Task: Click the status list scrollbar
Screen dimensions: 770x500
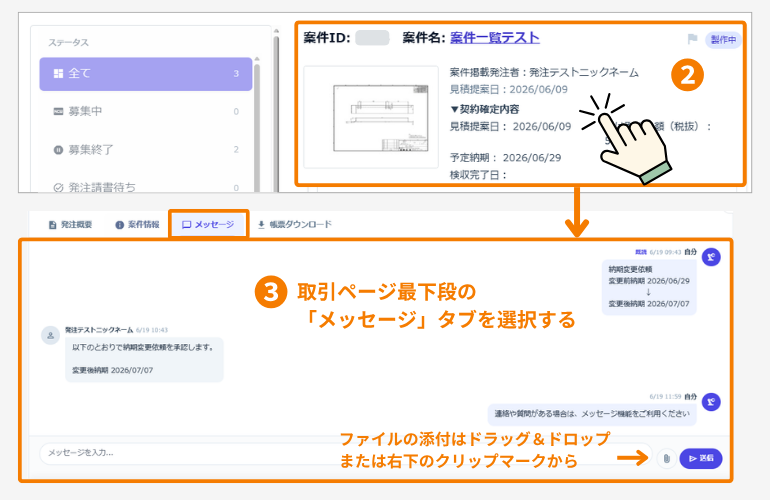Action: pyautogui.click(x=257, y=123)
